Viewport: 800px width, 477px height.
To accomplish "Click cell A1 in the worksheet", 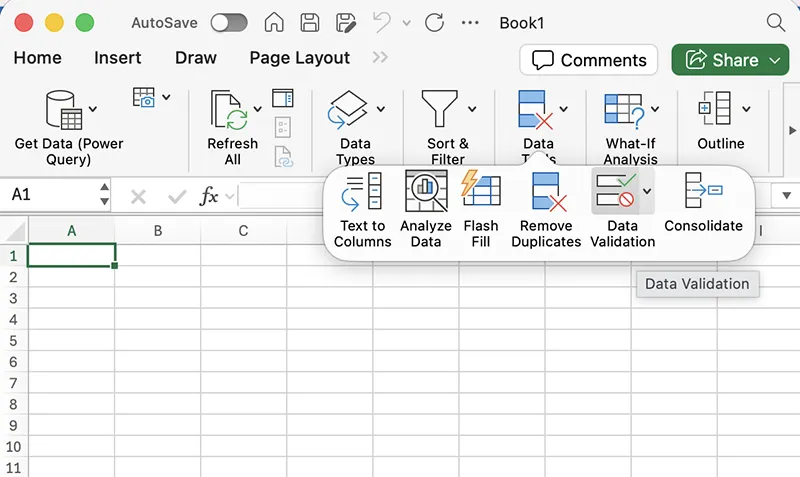I will click(71, 255).
